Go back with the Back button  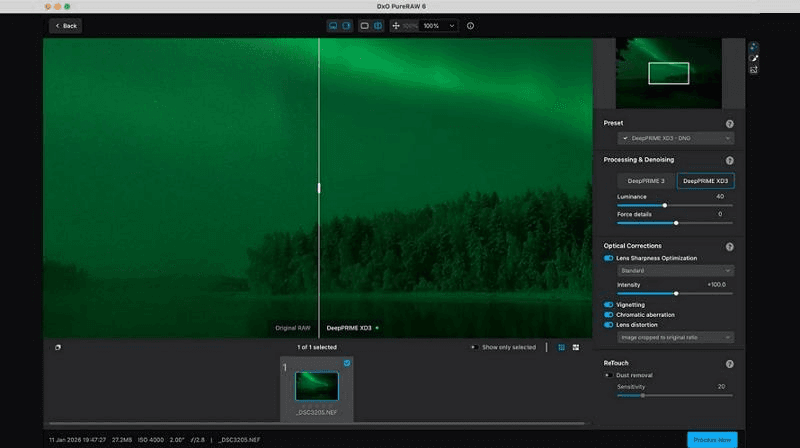[x=66, y=26]
